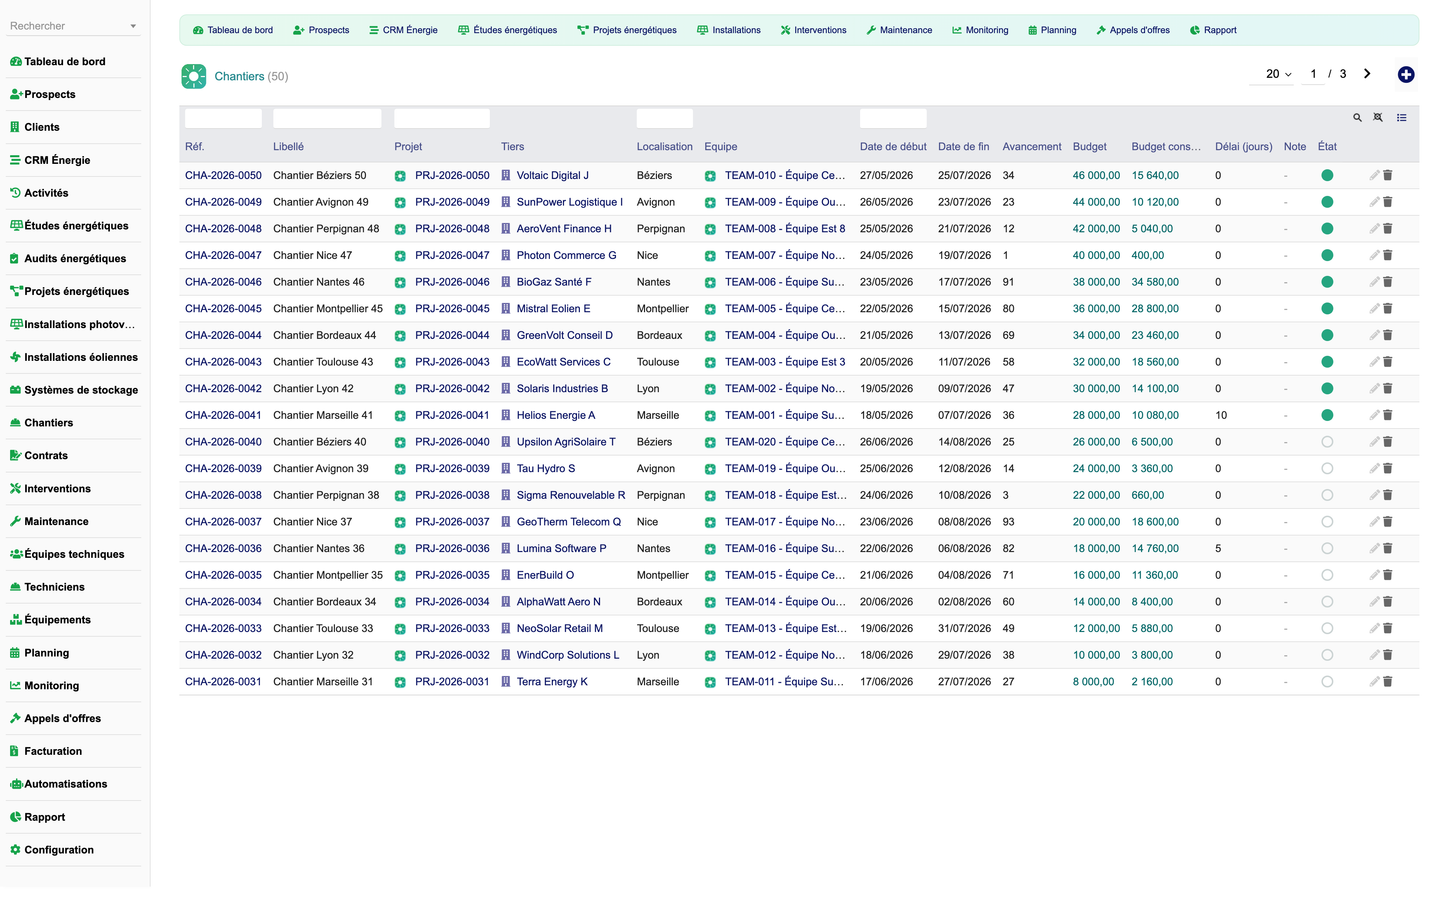Click the add new chantier plus icon

1405,75
